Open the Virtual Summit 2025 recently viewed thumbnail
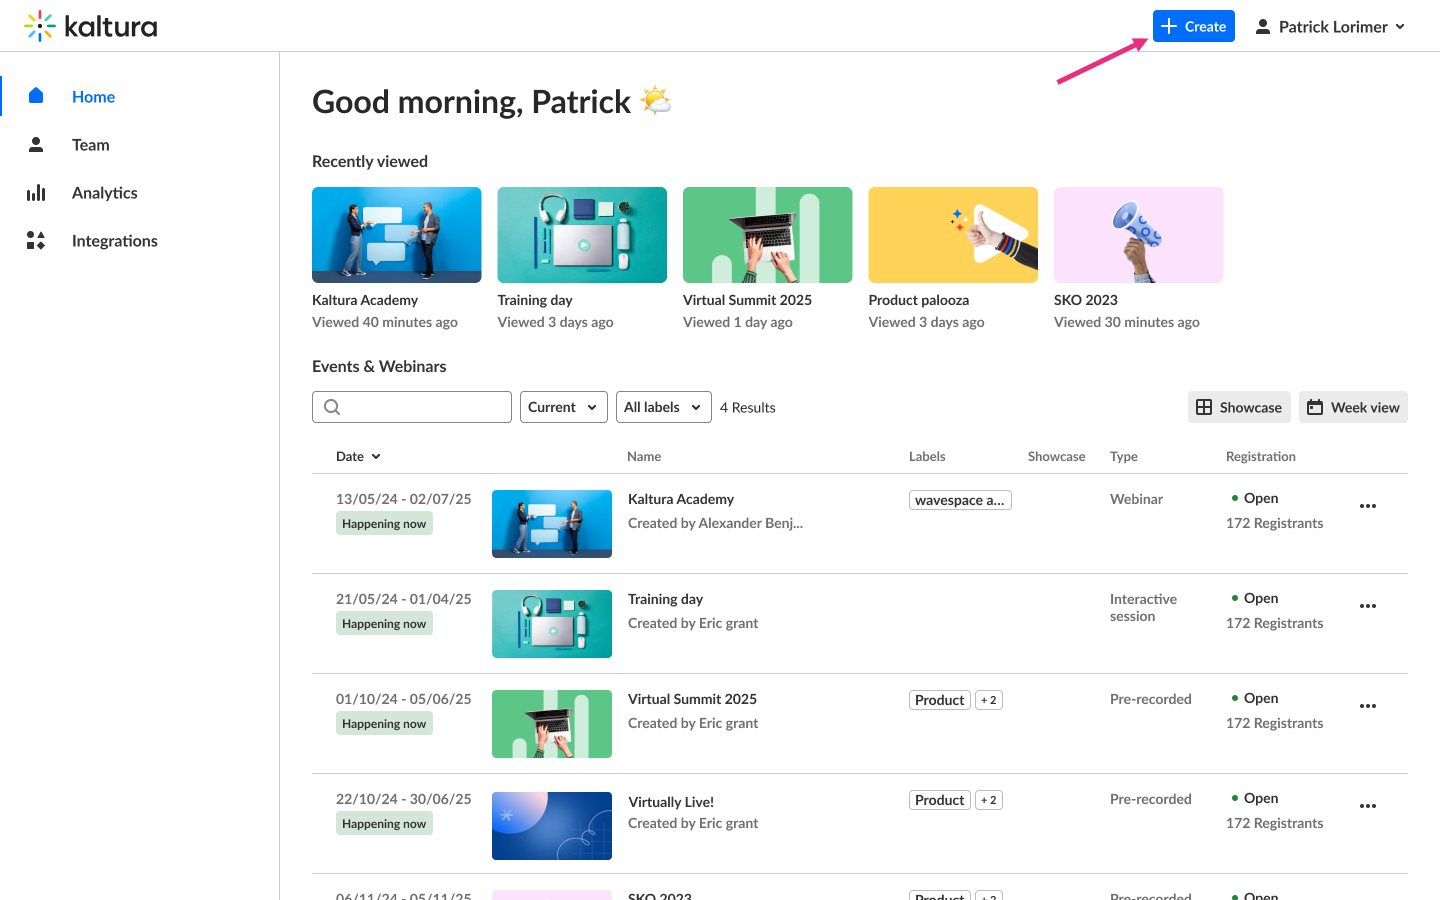The height and width of the screenshot is (900, 1440). point(768,235)
